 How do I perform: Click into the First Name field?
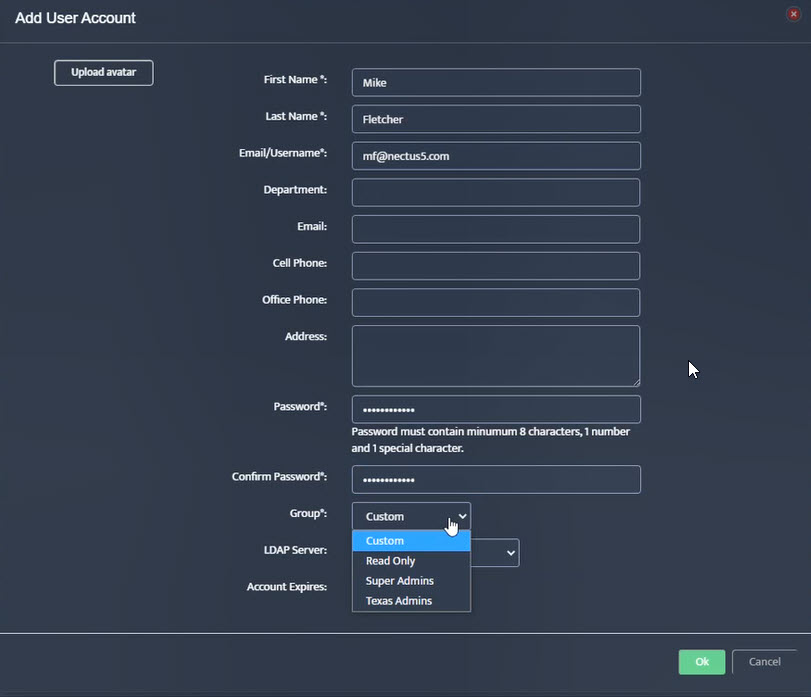tap(496, 82)
